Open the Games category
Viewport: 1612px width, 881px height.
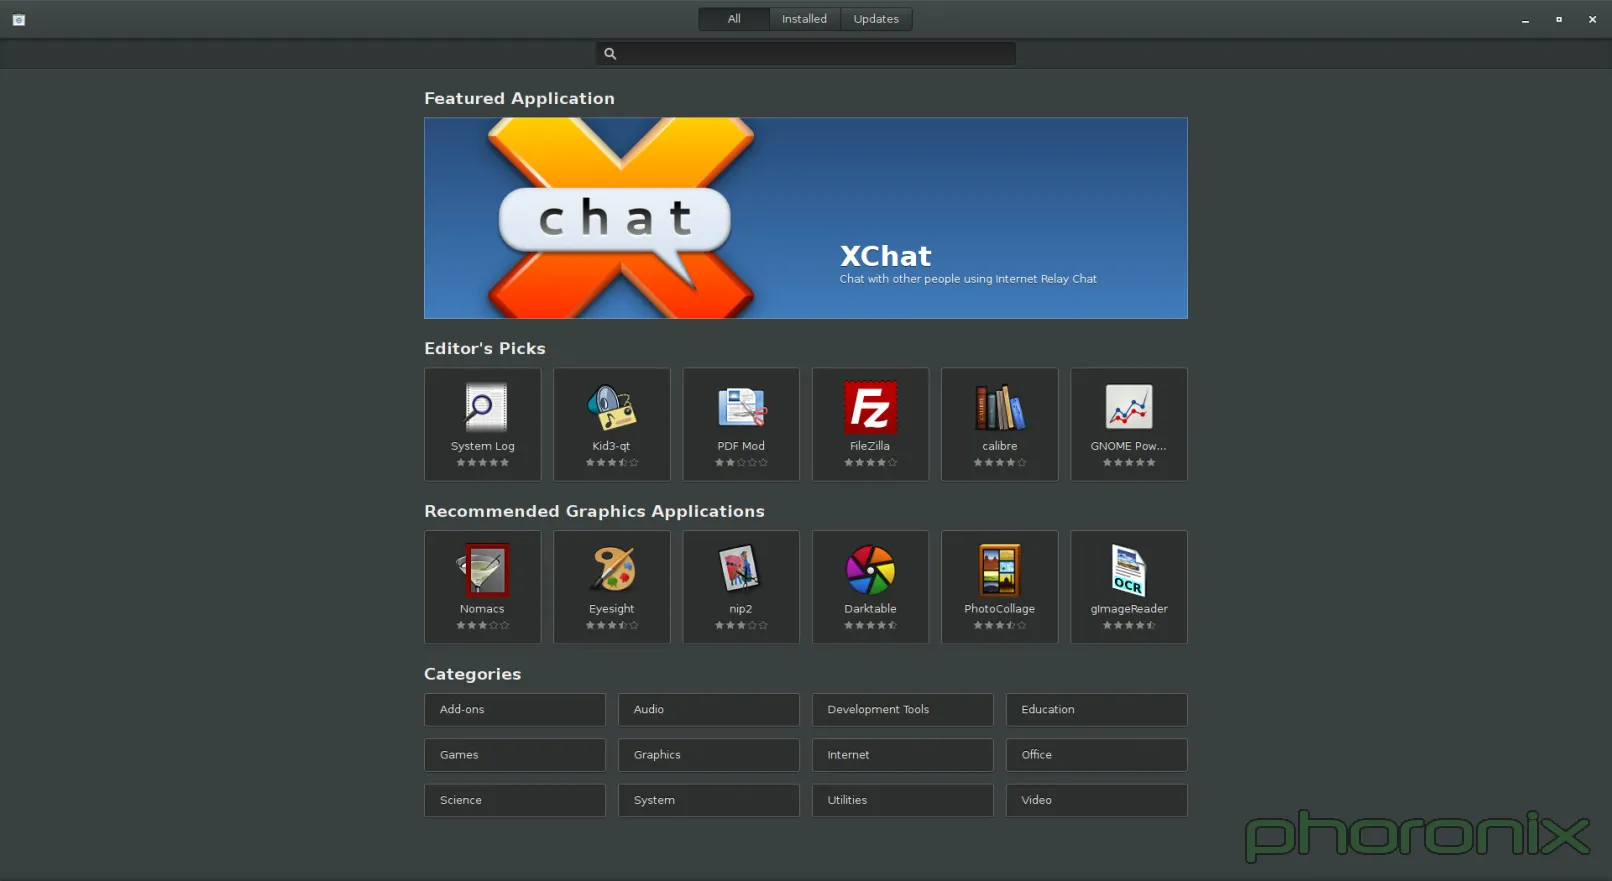[x=514, y=755]
